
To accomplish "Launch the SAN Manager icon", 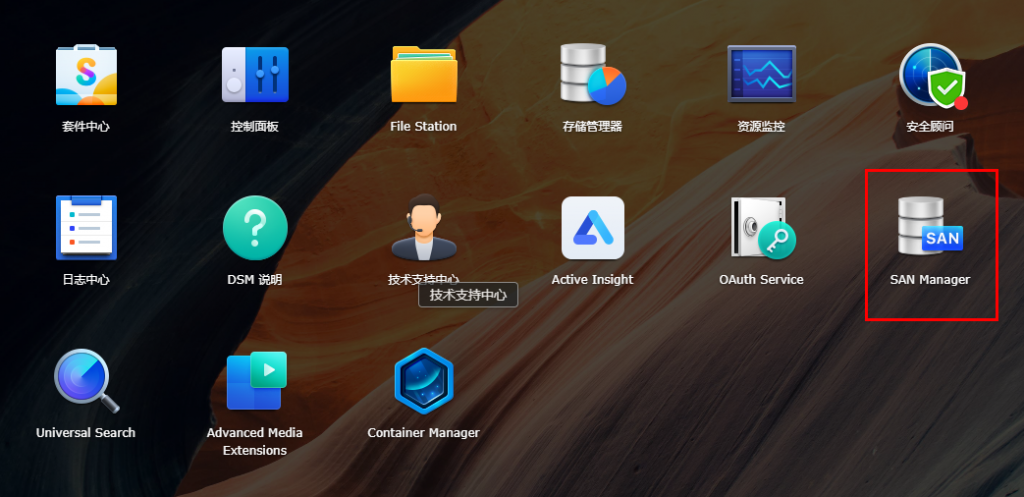I will point(929,226).
